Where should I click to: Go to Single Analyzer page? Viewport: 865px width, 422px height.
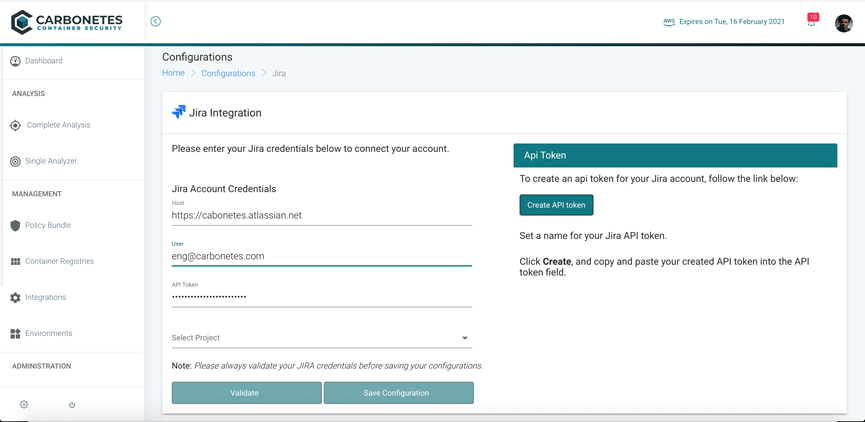point(51,161)
